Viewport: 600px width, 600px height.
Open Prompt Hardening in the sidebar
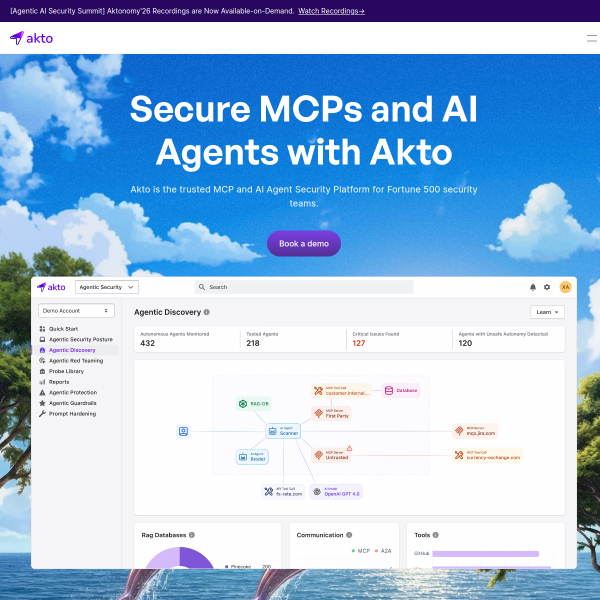72,414
